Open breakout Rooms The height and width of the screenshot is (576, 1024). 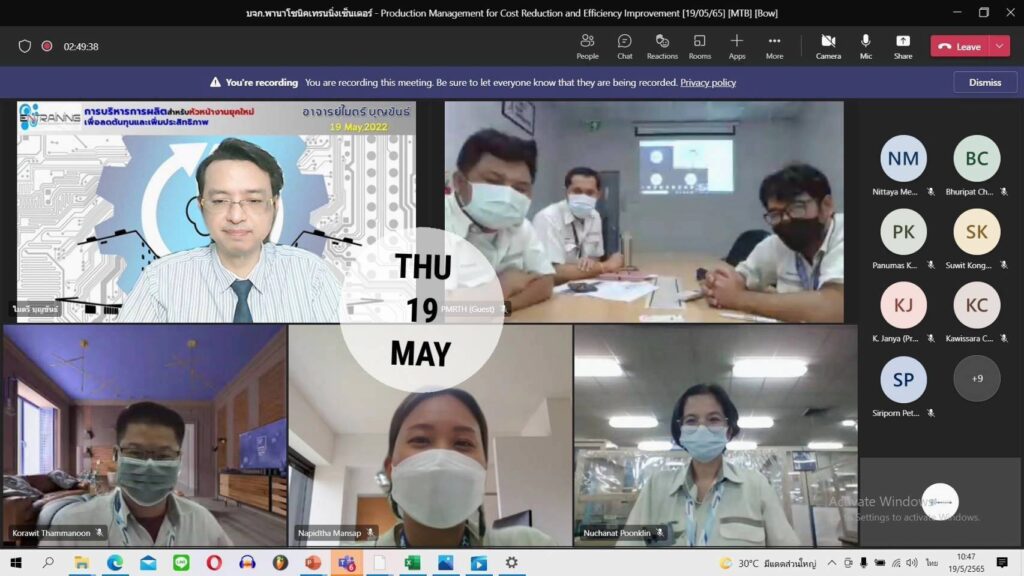(699, 46)
